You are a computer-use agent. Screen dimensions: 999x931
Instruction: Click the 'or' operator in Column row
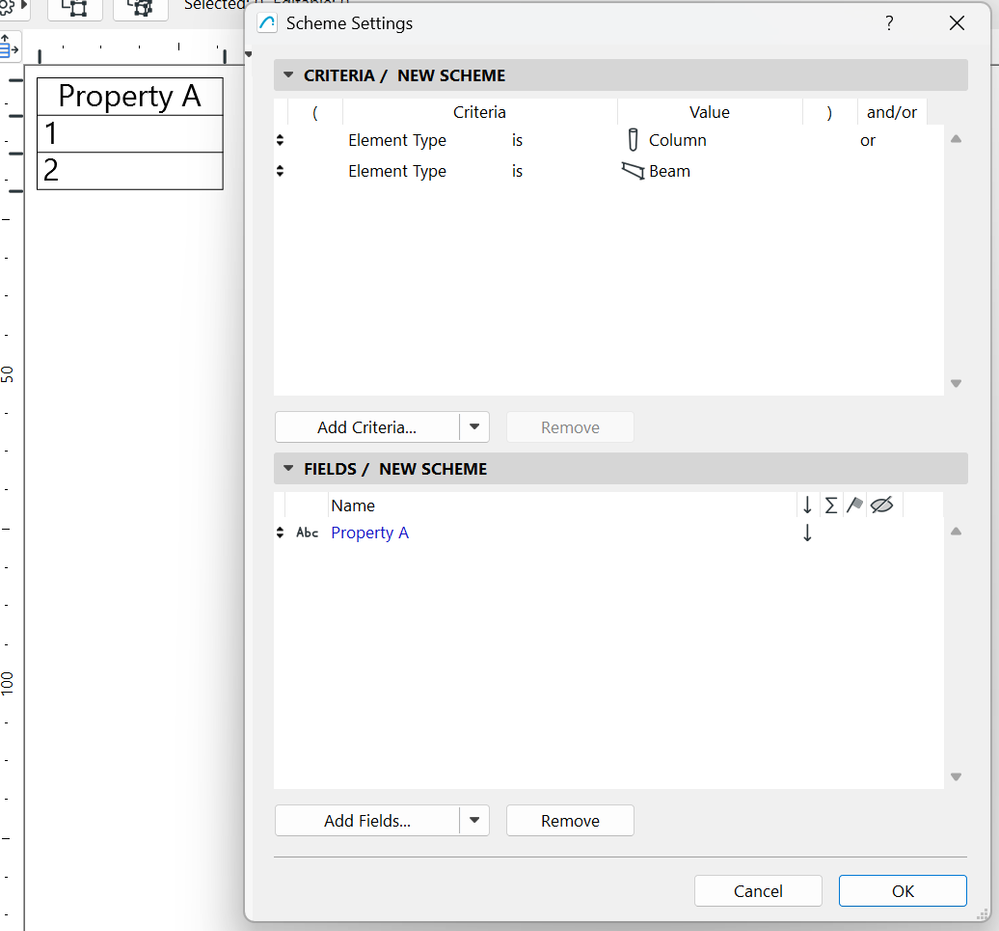tap(867, 140)
